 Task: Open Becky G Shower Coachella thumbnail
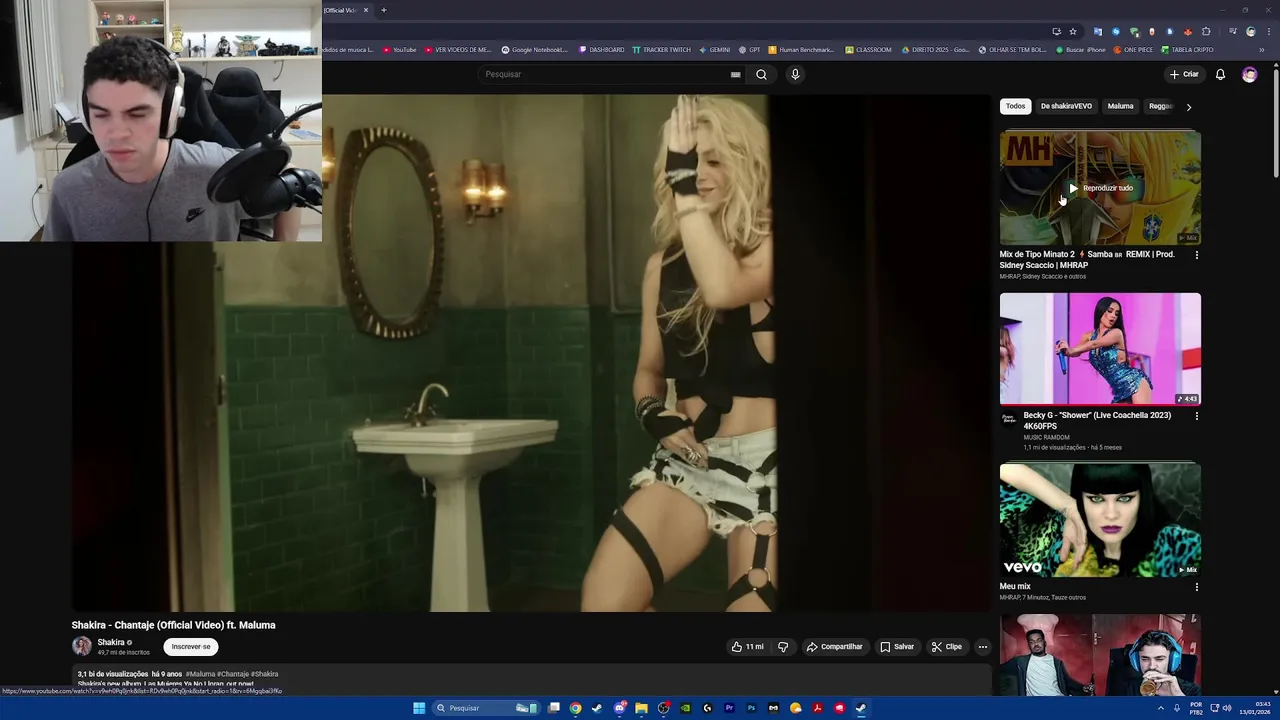(1100, 348)
